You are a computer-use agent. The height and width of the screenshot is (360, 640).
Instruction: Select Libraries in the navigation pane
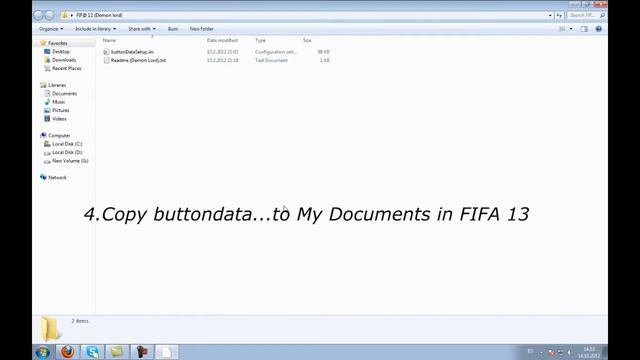pos(57,85)
